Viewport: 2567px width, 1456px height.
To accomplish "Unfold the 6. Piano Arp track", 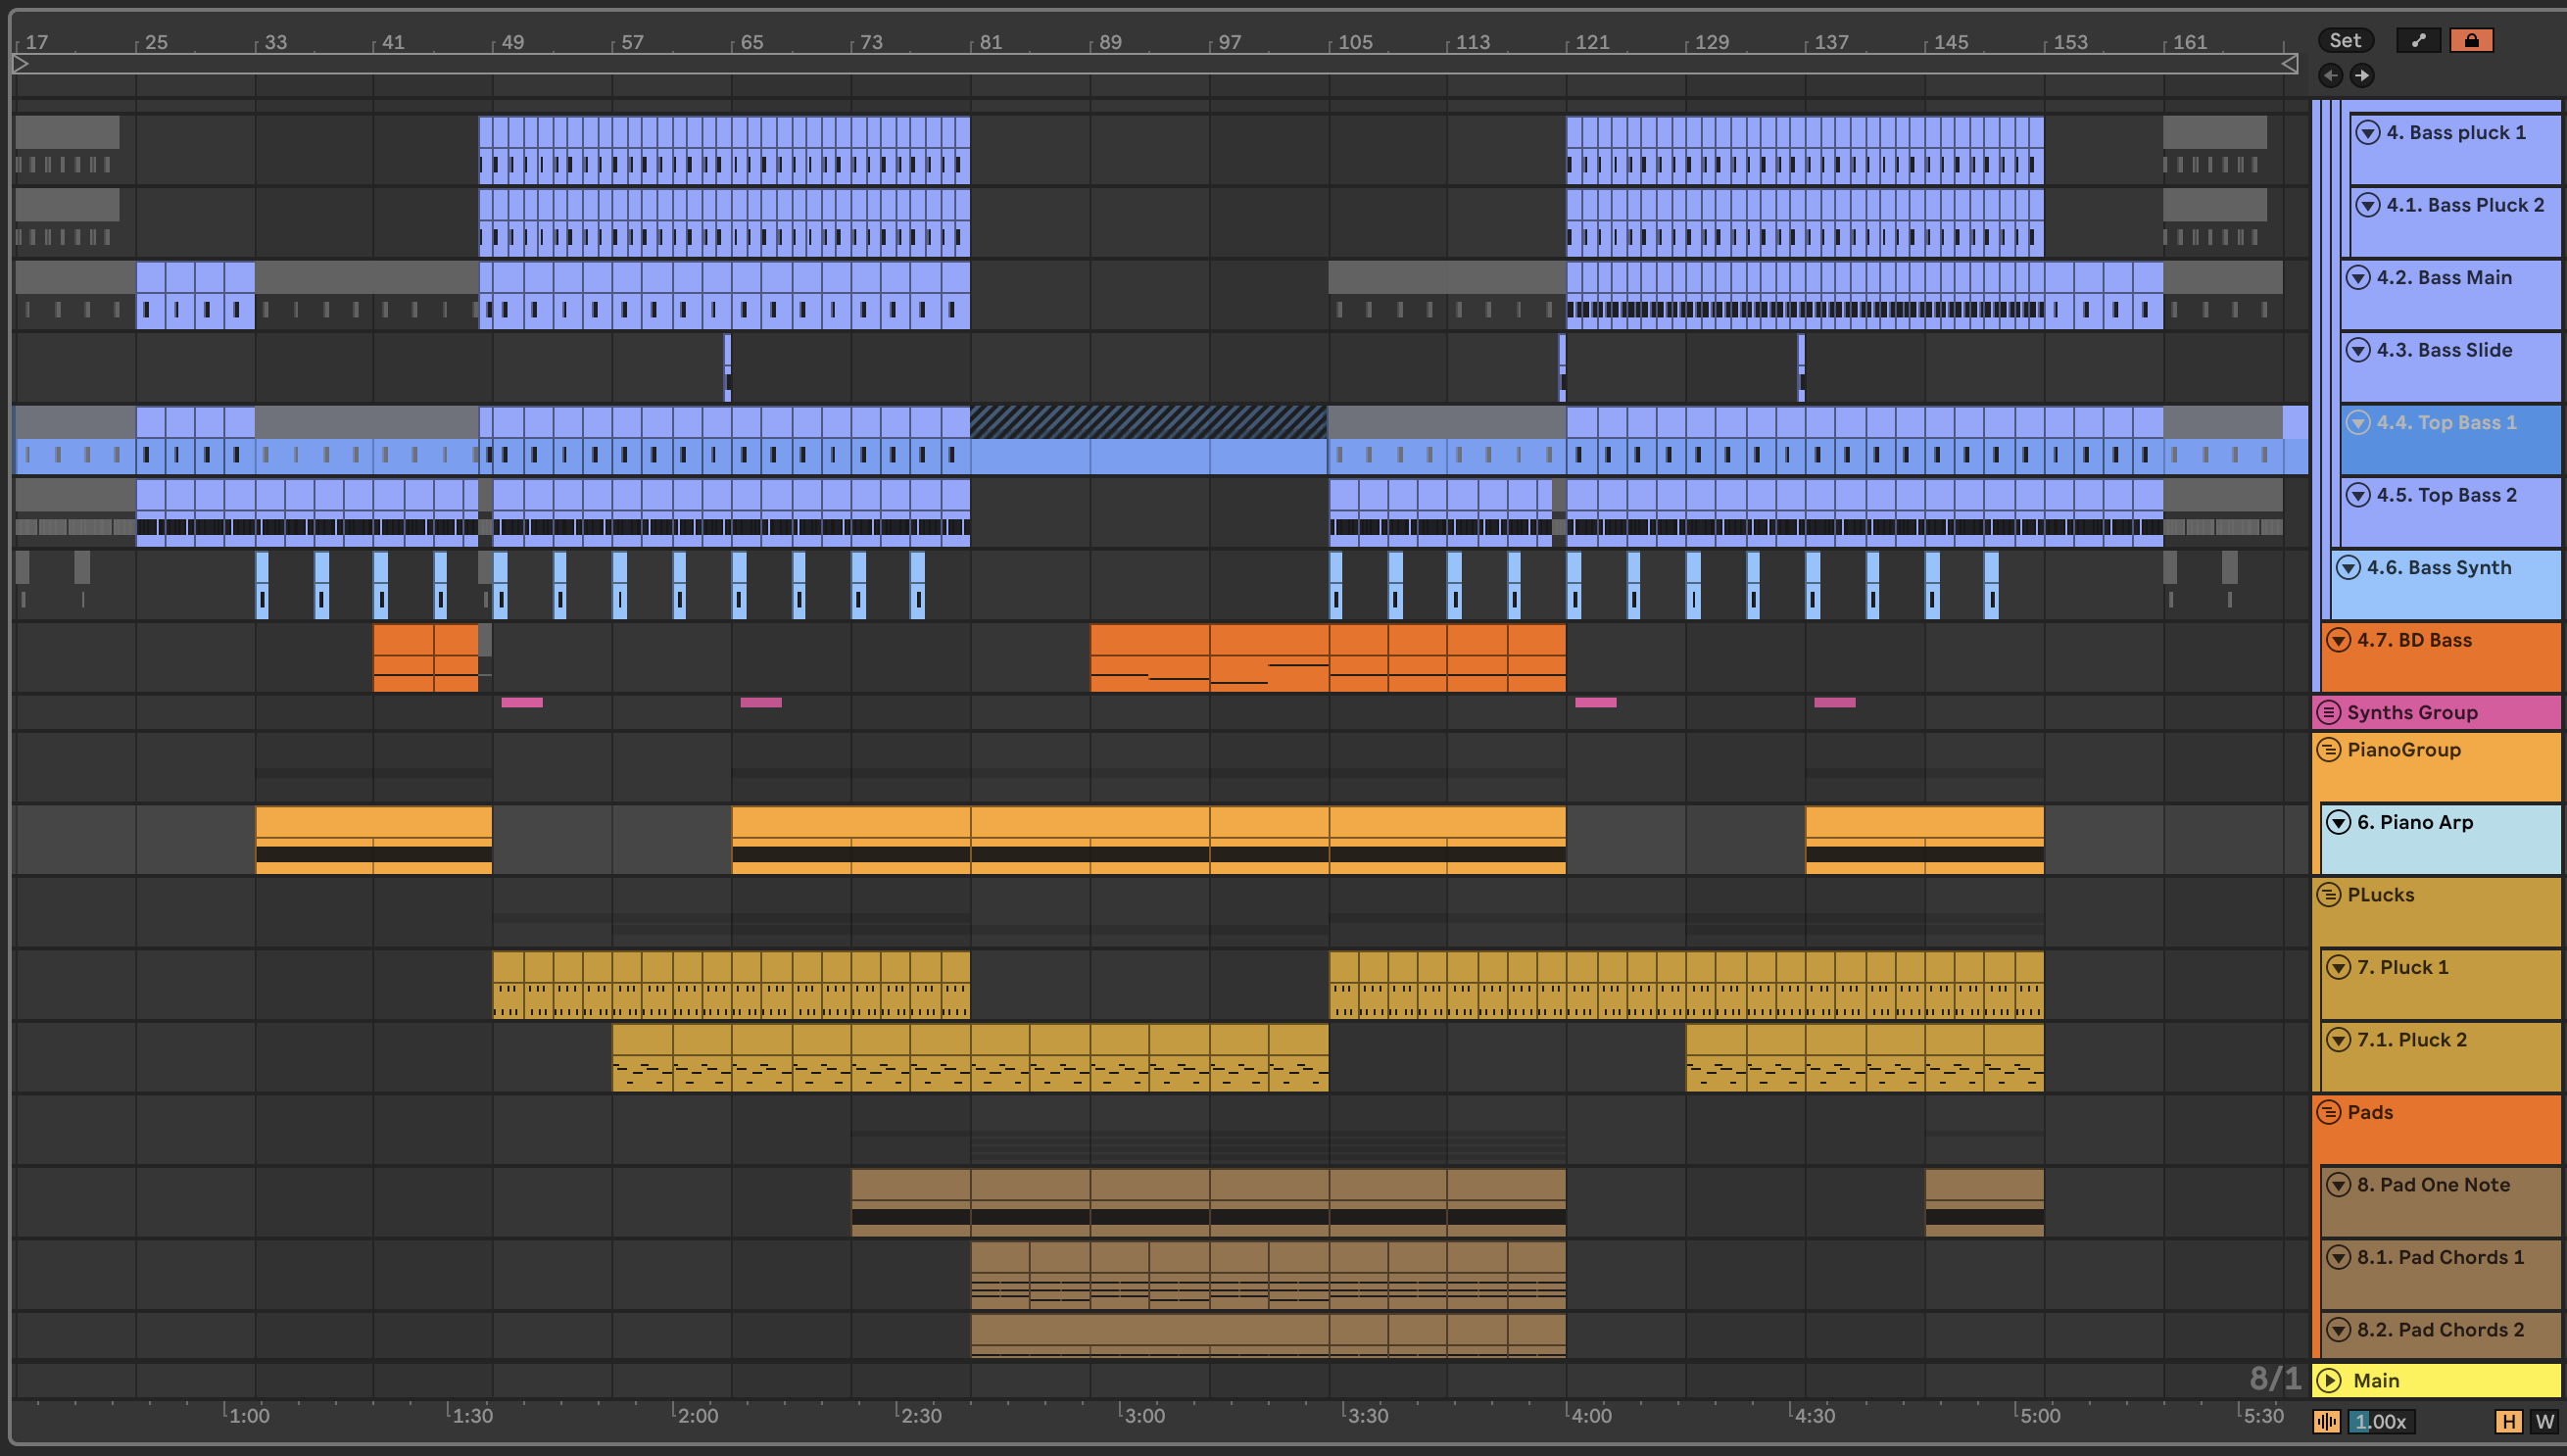I will tap(2338, 822).
